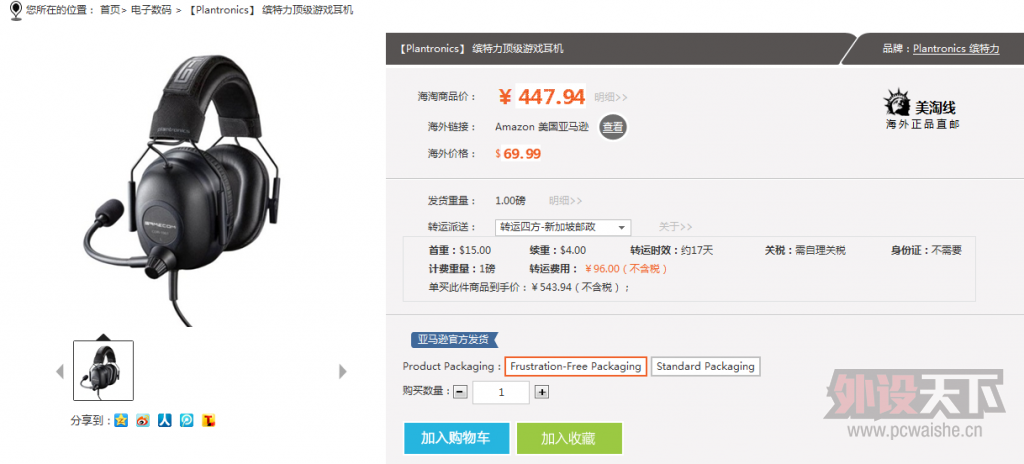
Task: Click the quantity input field
Action: [501, 392]
